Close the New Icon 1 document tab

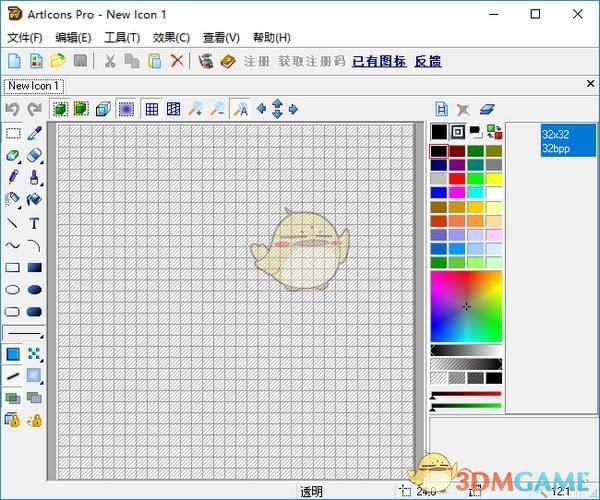pyautogui.click(x=590, y=83)
